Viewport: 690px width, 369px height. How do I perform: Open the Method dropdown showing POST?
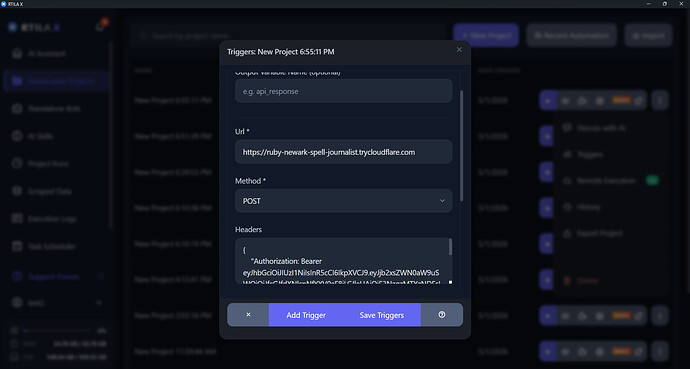tap(344, 201)
